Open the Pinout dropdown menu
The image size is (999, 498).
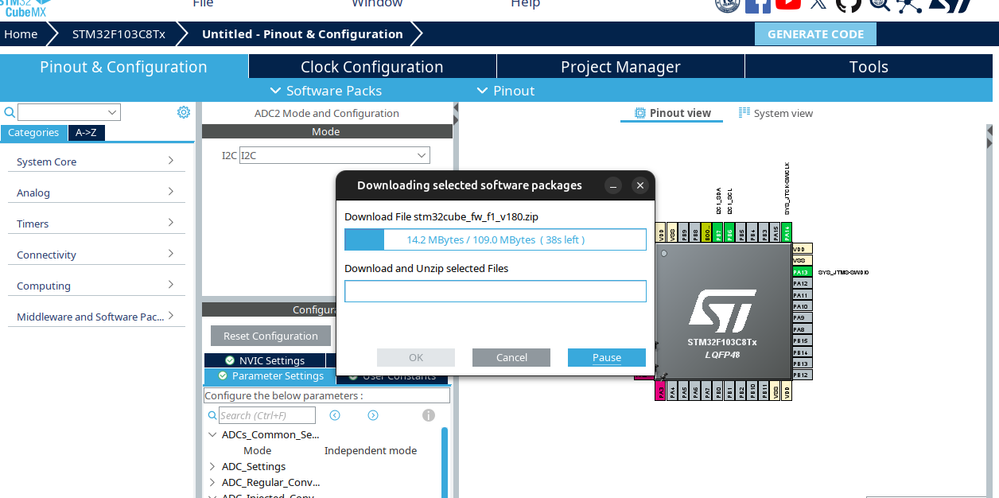pos(506,90)
